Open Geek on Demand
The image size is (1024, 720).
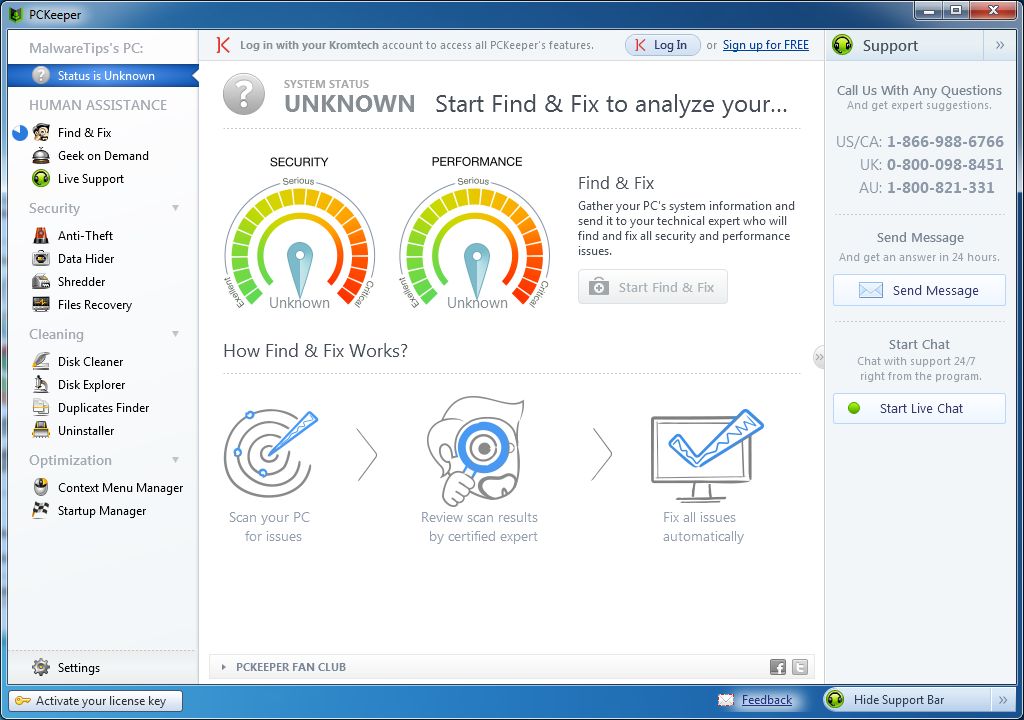click(103, 155)
